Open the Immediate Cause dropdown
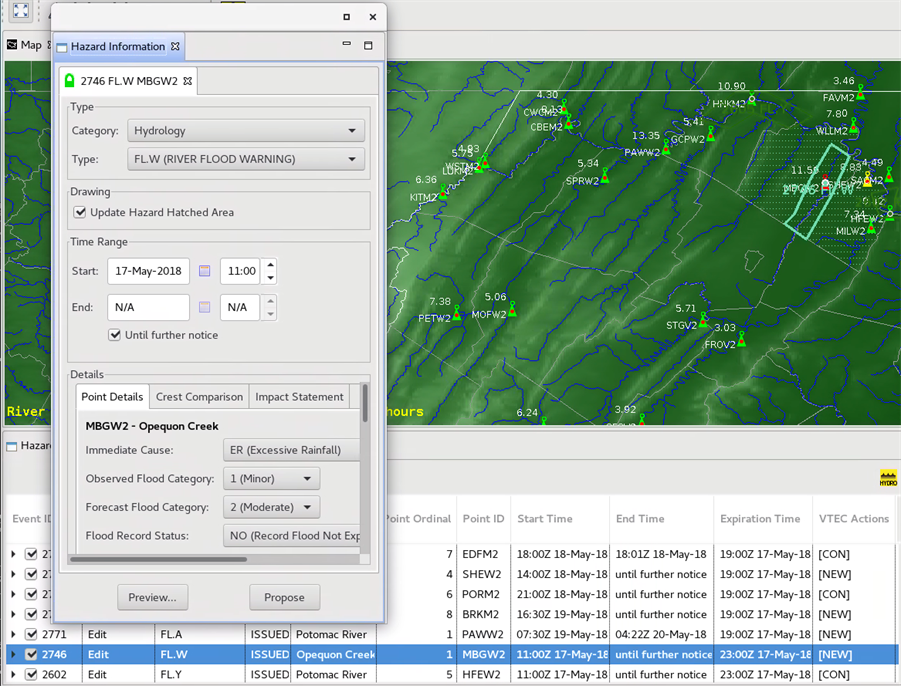901x686 pixels. 291,450
